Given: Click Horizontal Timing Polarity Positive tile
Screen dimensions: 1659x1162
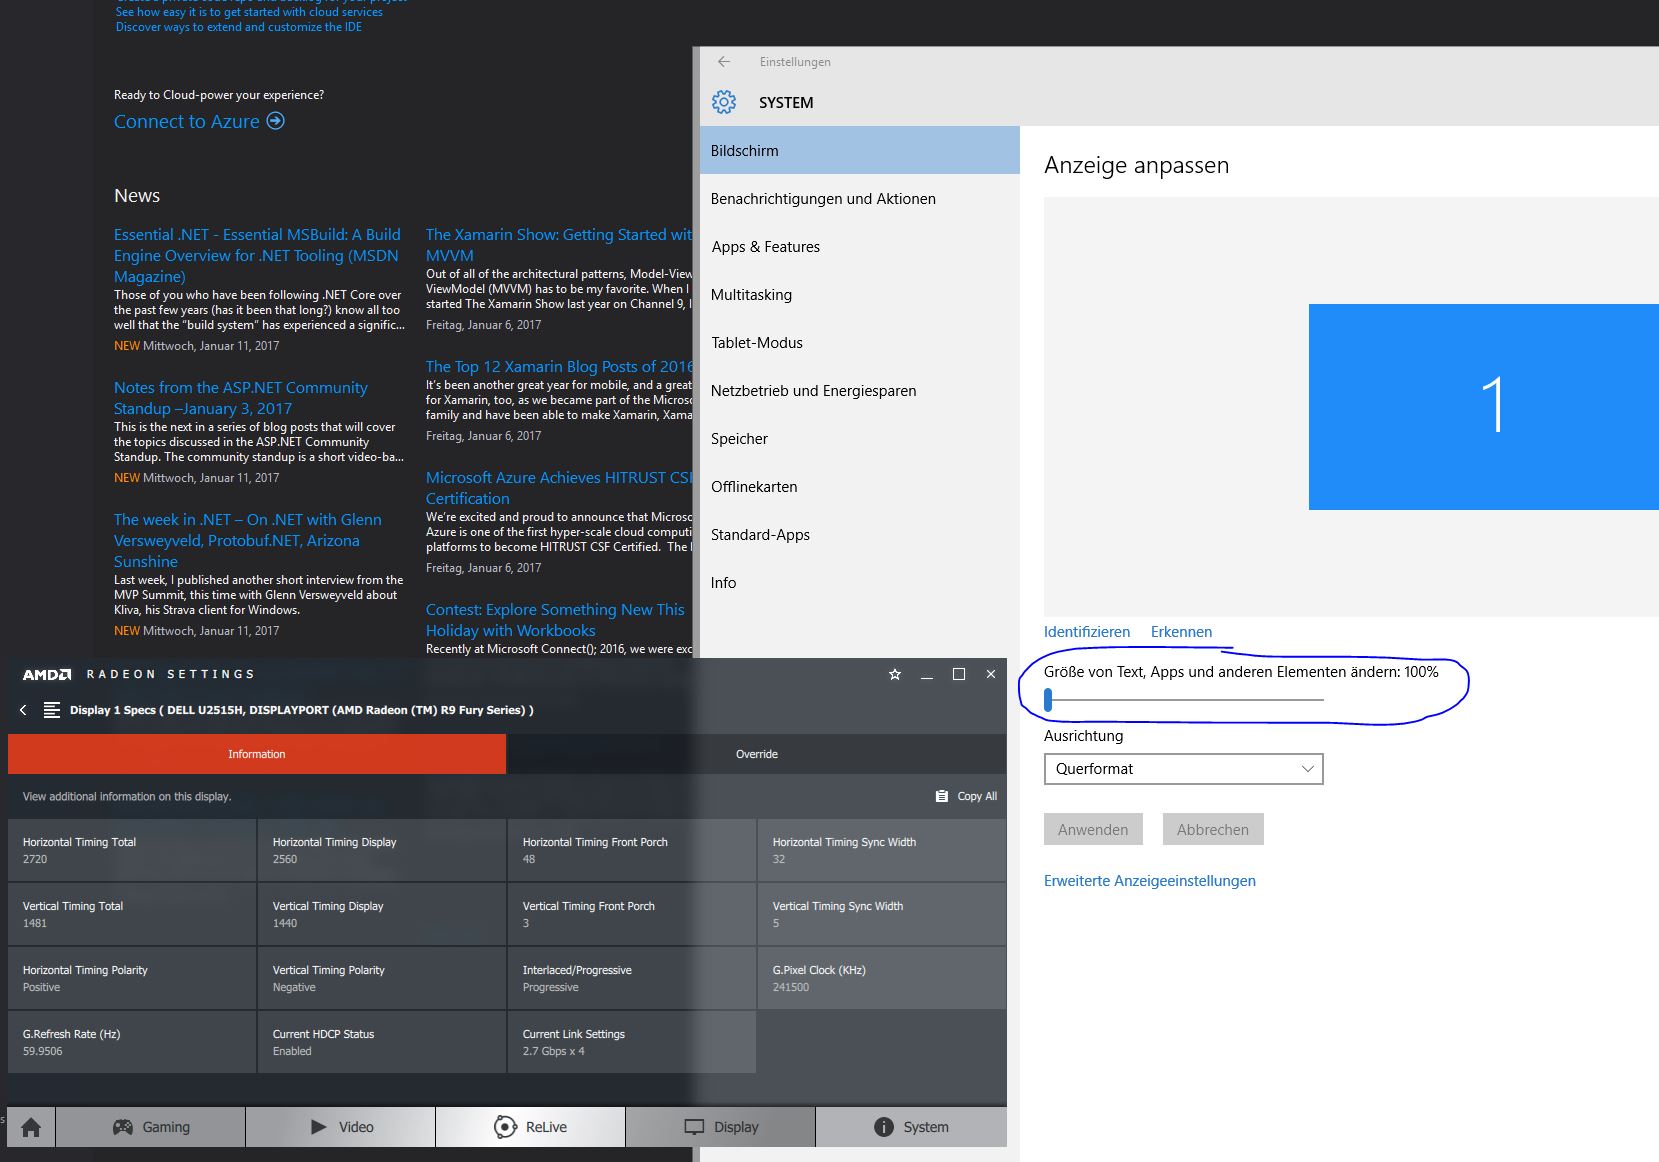Looking at the screenshot, I should tap(132, 978).
